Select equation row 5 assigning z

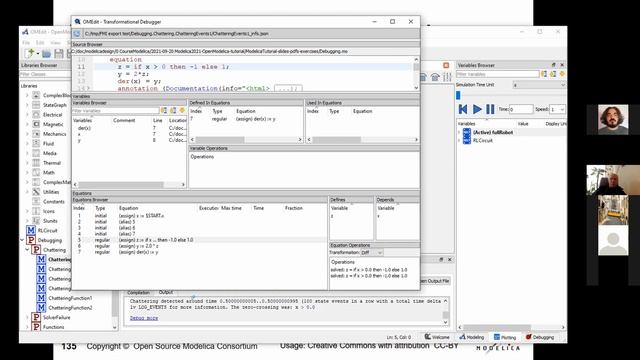point(200,240)
